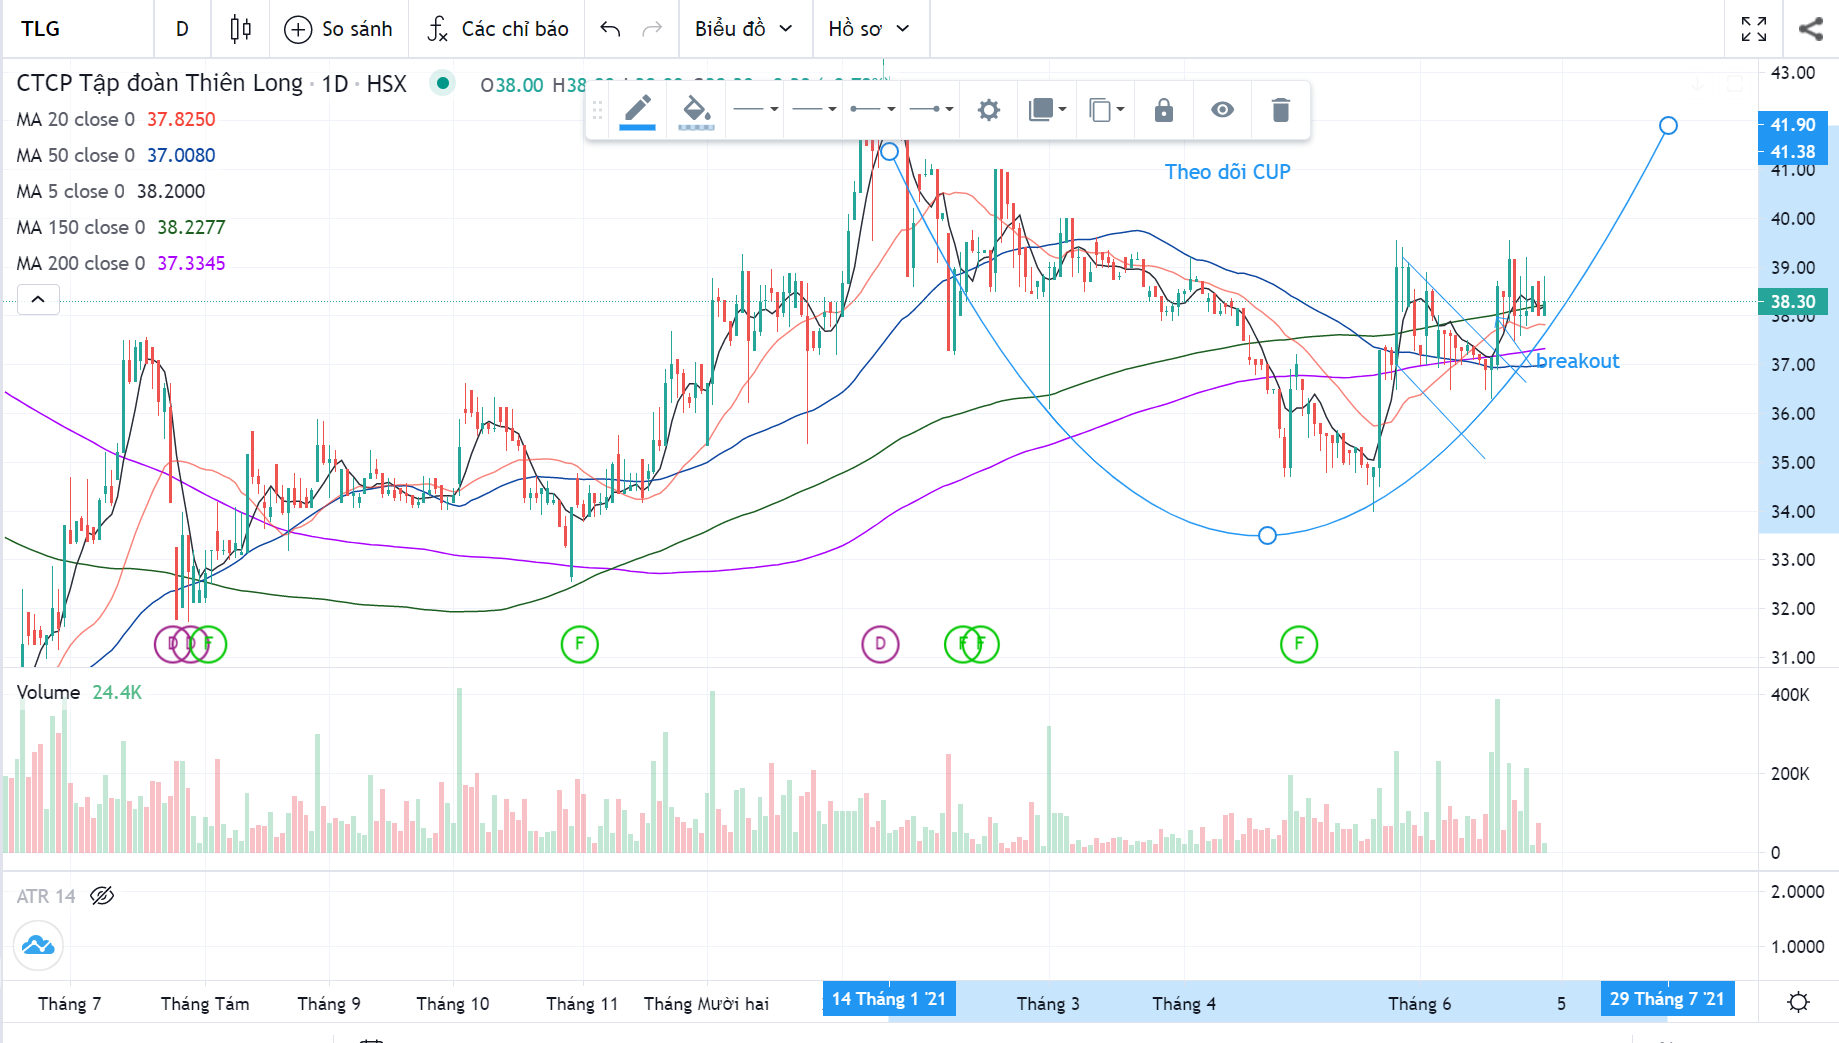
Task: Open the Các chỉ báo indicators menu
Action: 498,29
